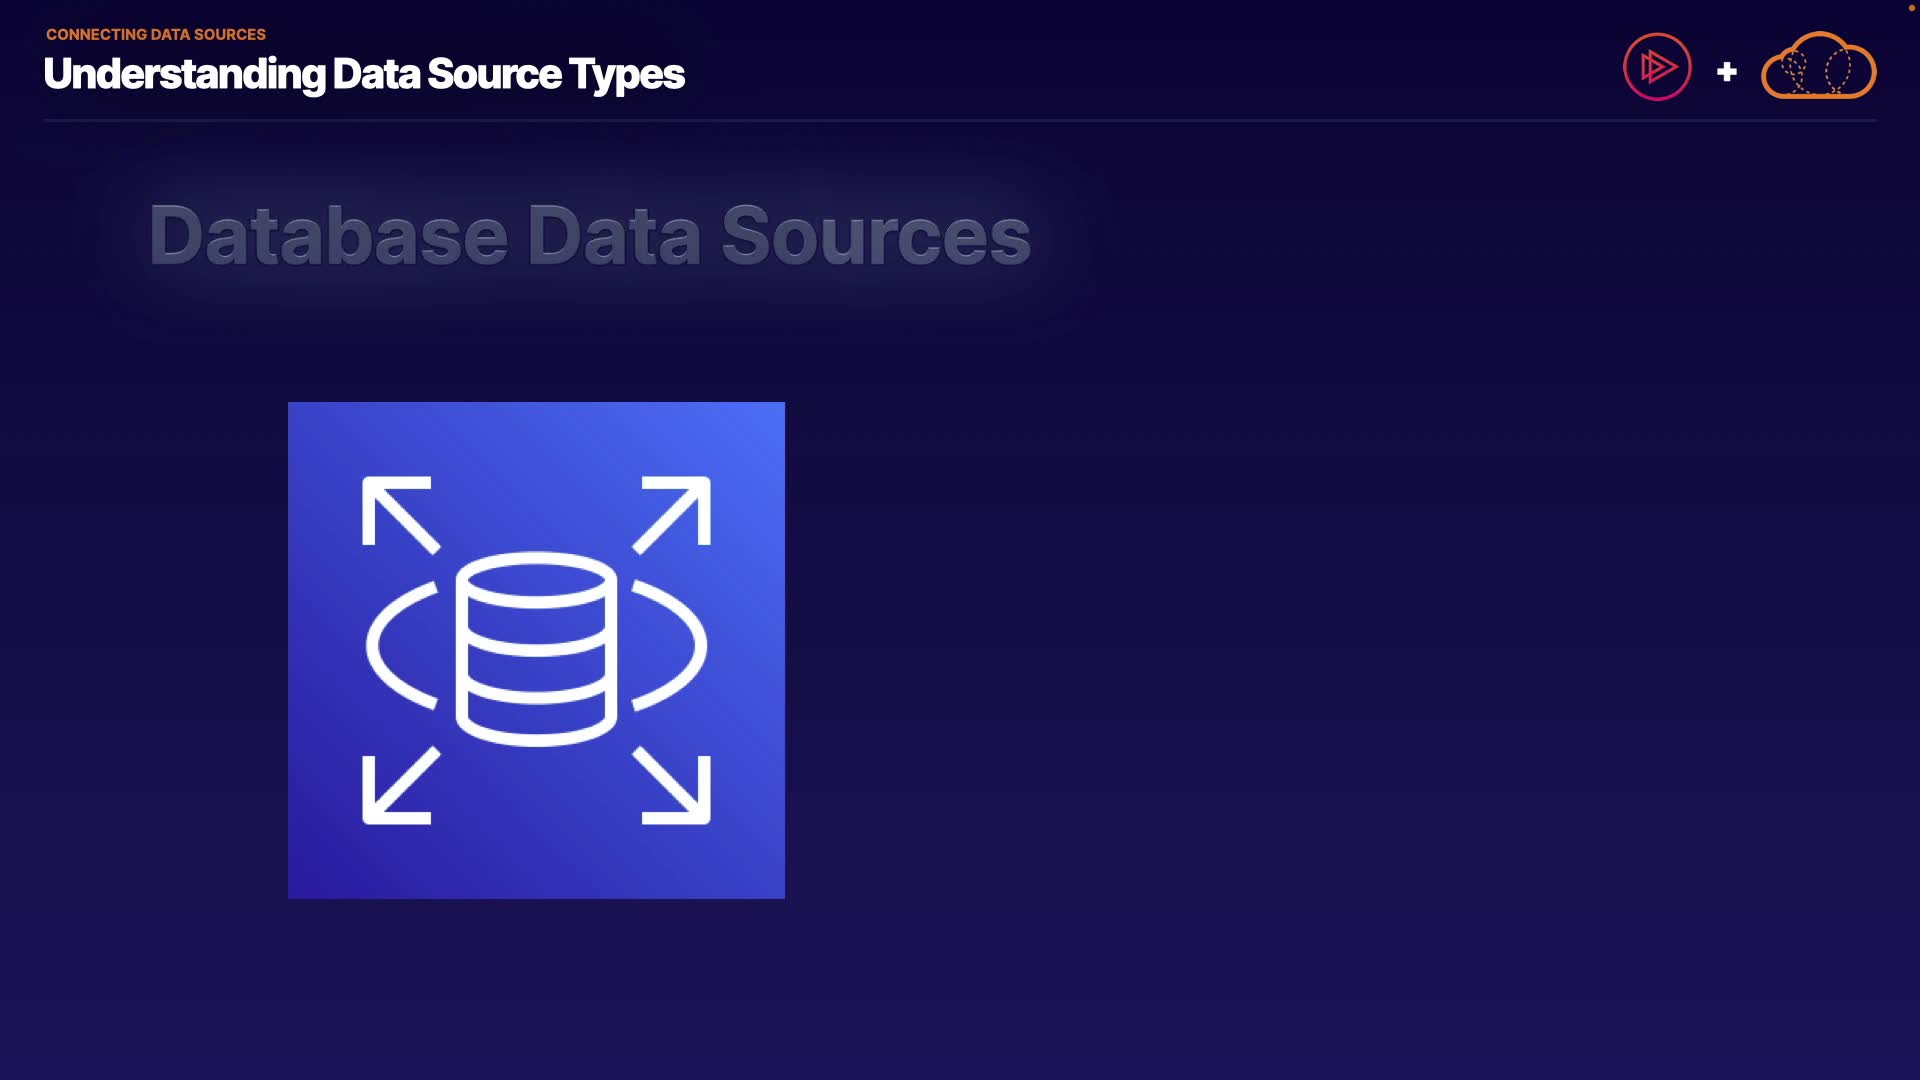Click the top-right arrow of the RDS icon

click(x=673, y=513)
